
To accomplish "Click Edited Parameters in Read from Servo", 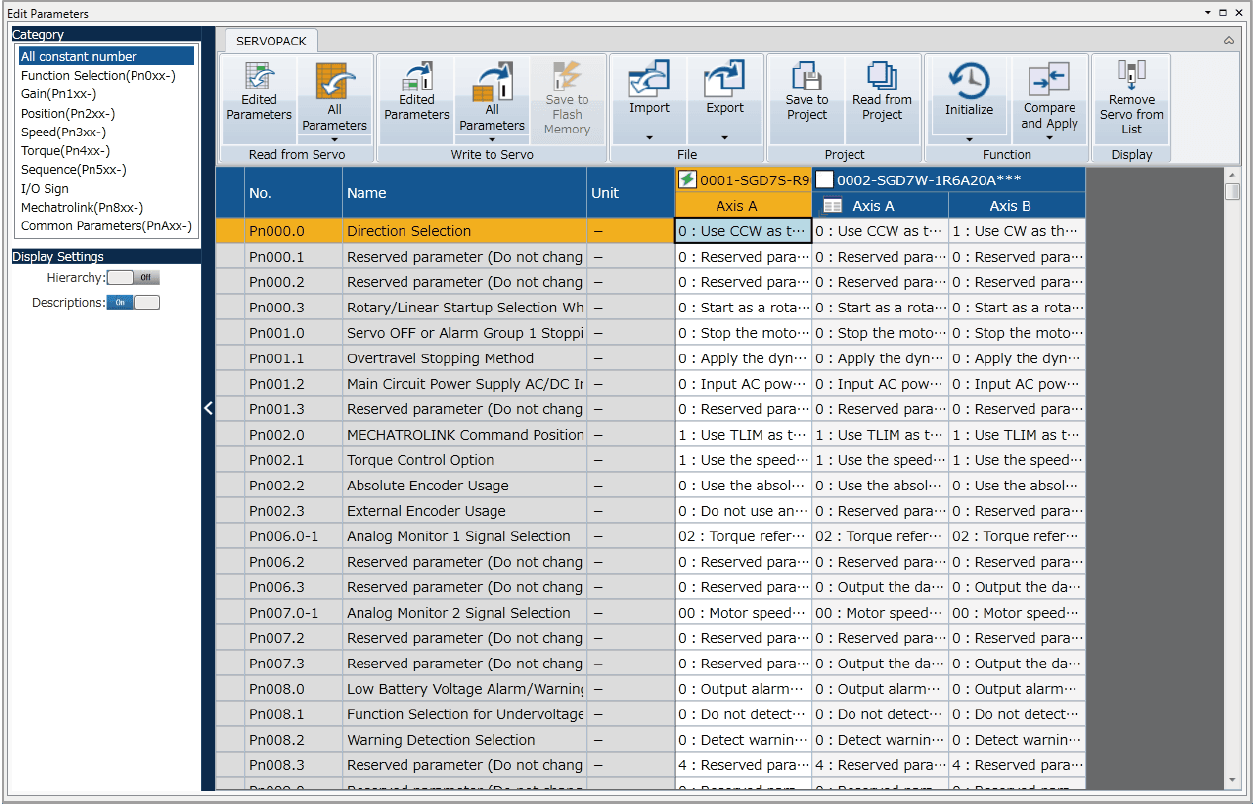I will click(258, 91).
